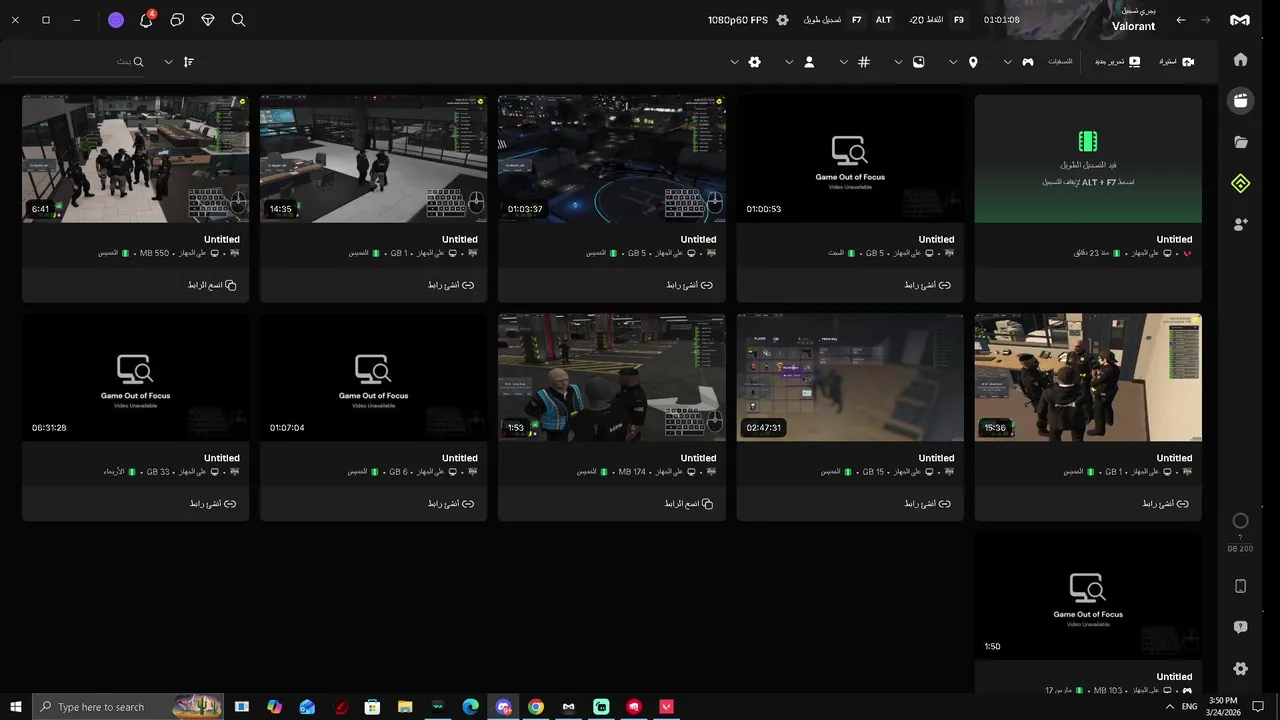Open Google Chrome from taskbar
1280x720 pixels.
536,707
